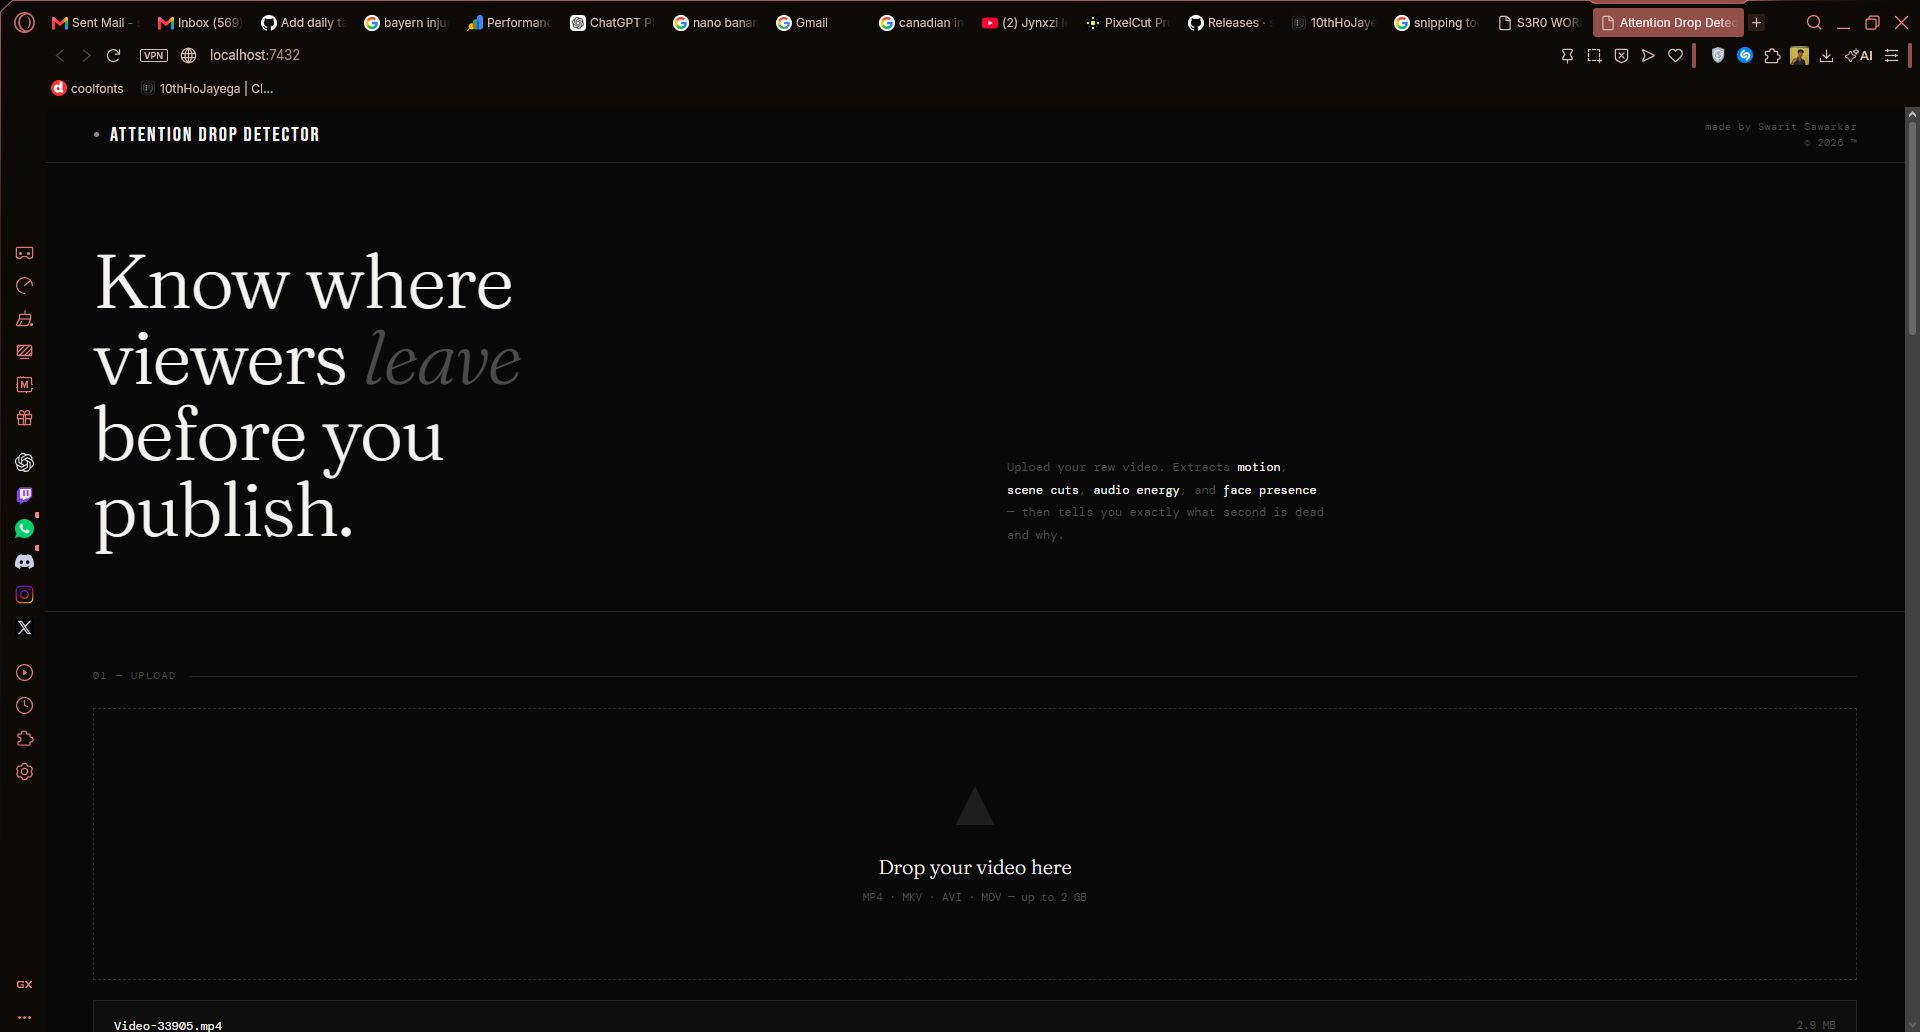Open the coolfonts bookmark
The height and width of the screenshot is (1032, 1920).
(88, 88)
